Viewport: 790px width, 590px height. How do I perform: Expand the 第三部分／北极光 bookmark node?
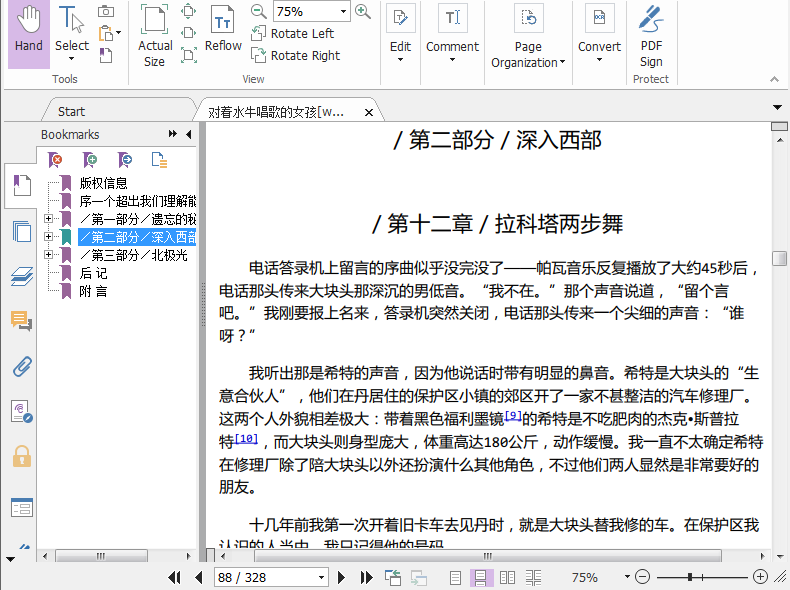coord(48,255)
